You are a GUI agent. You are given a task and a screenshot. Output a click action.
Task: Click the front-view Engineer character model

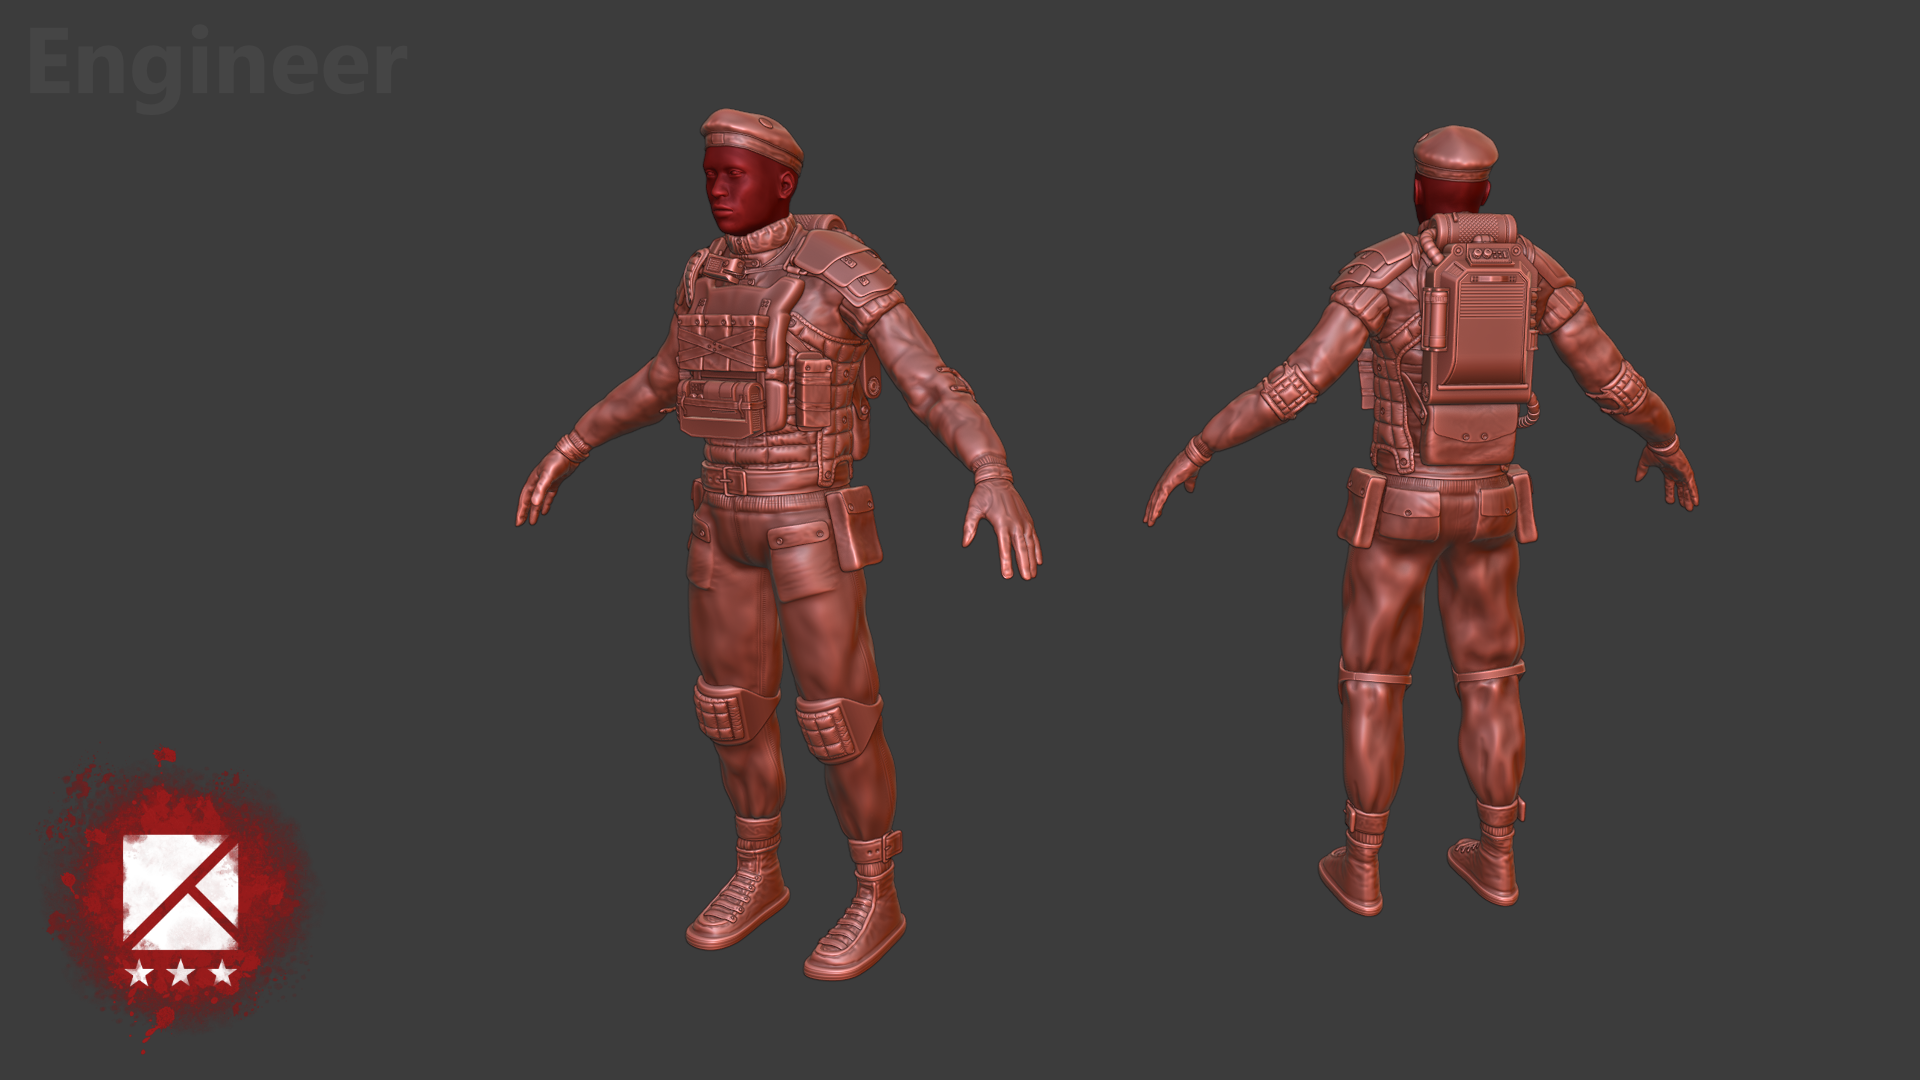778,543
